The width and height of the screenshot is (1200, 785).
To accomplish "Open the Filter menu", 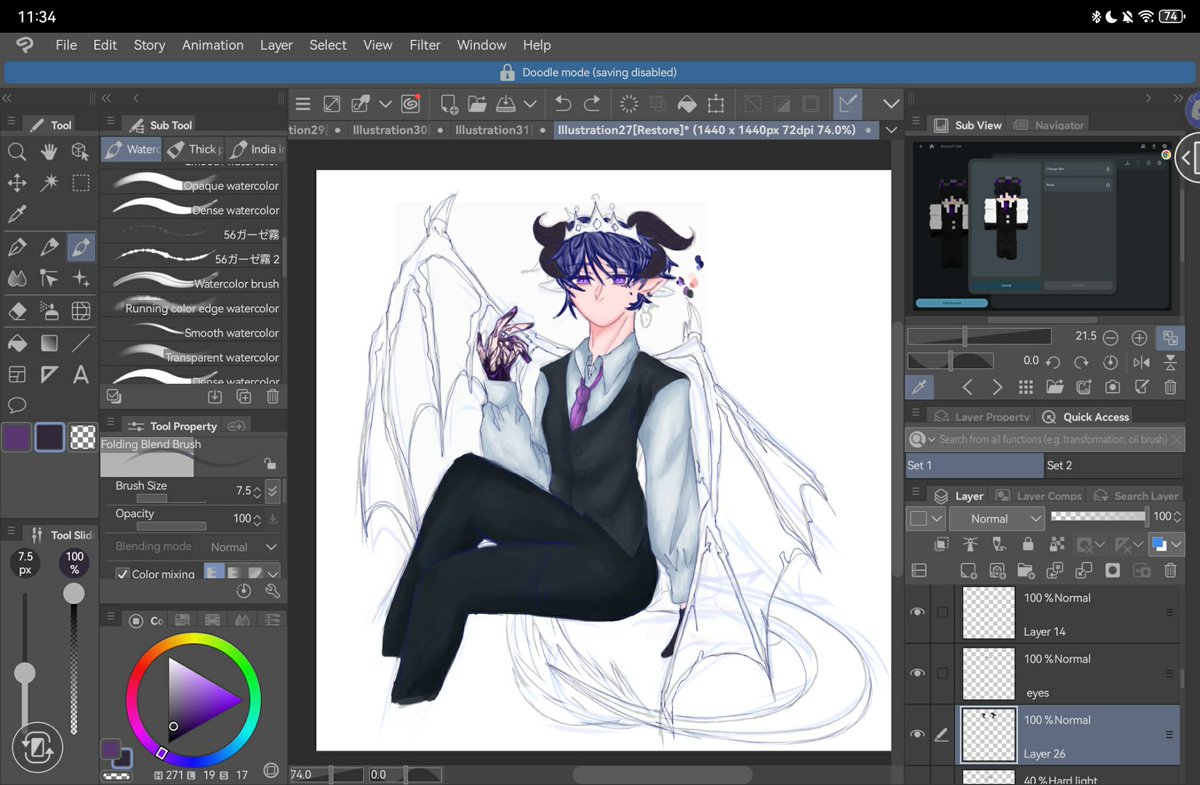I will click(425, 45).
